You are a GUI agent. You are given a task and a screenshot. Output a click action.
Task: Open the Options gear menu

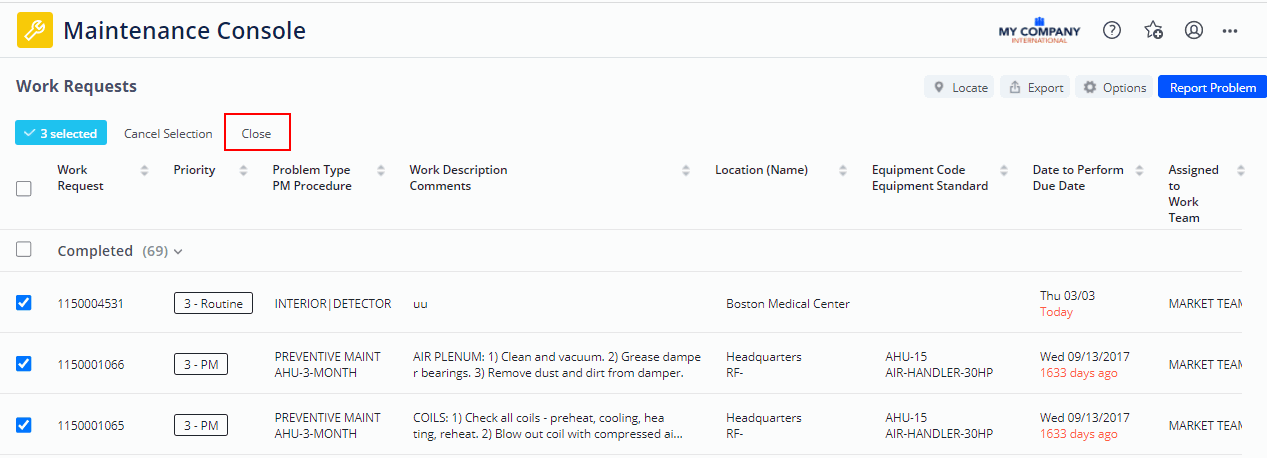point(1114,87)
